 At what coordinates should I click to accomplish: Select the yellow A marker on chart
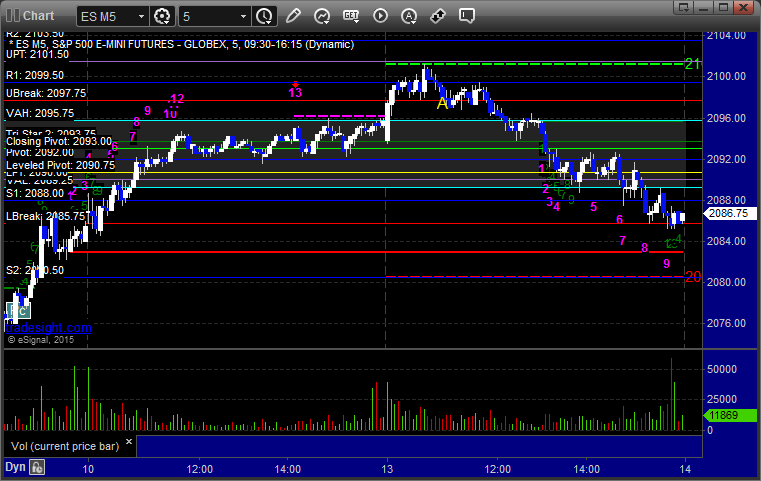(442, 103)
